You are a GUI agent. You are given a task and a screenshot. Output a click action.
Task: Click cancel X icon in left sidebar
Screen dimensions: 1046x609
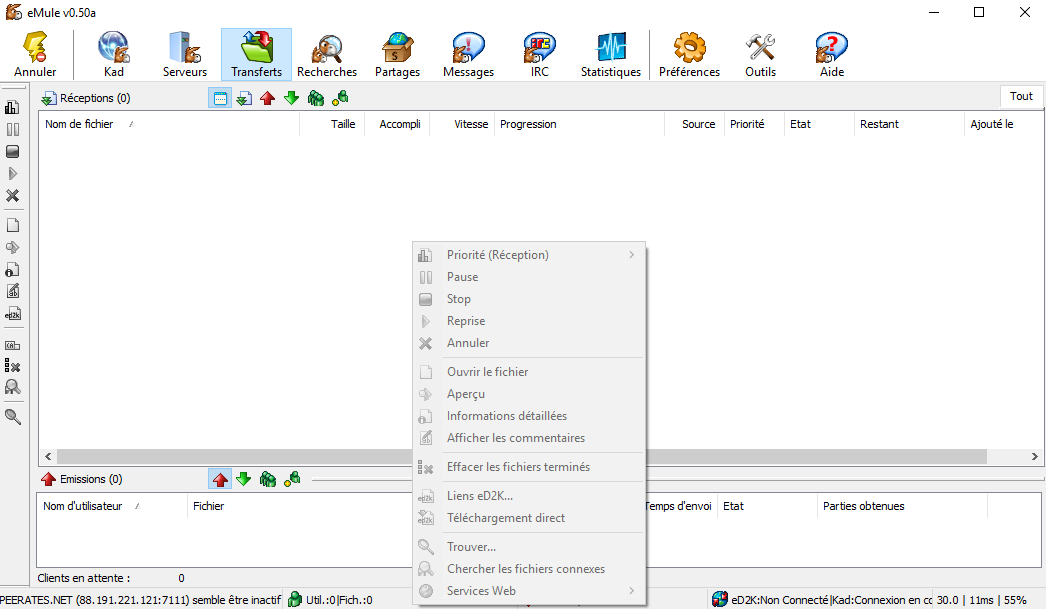(x=12, y=195)
